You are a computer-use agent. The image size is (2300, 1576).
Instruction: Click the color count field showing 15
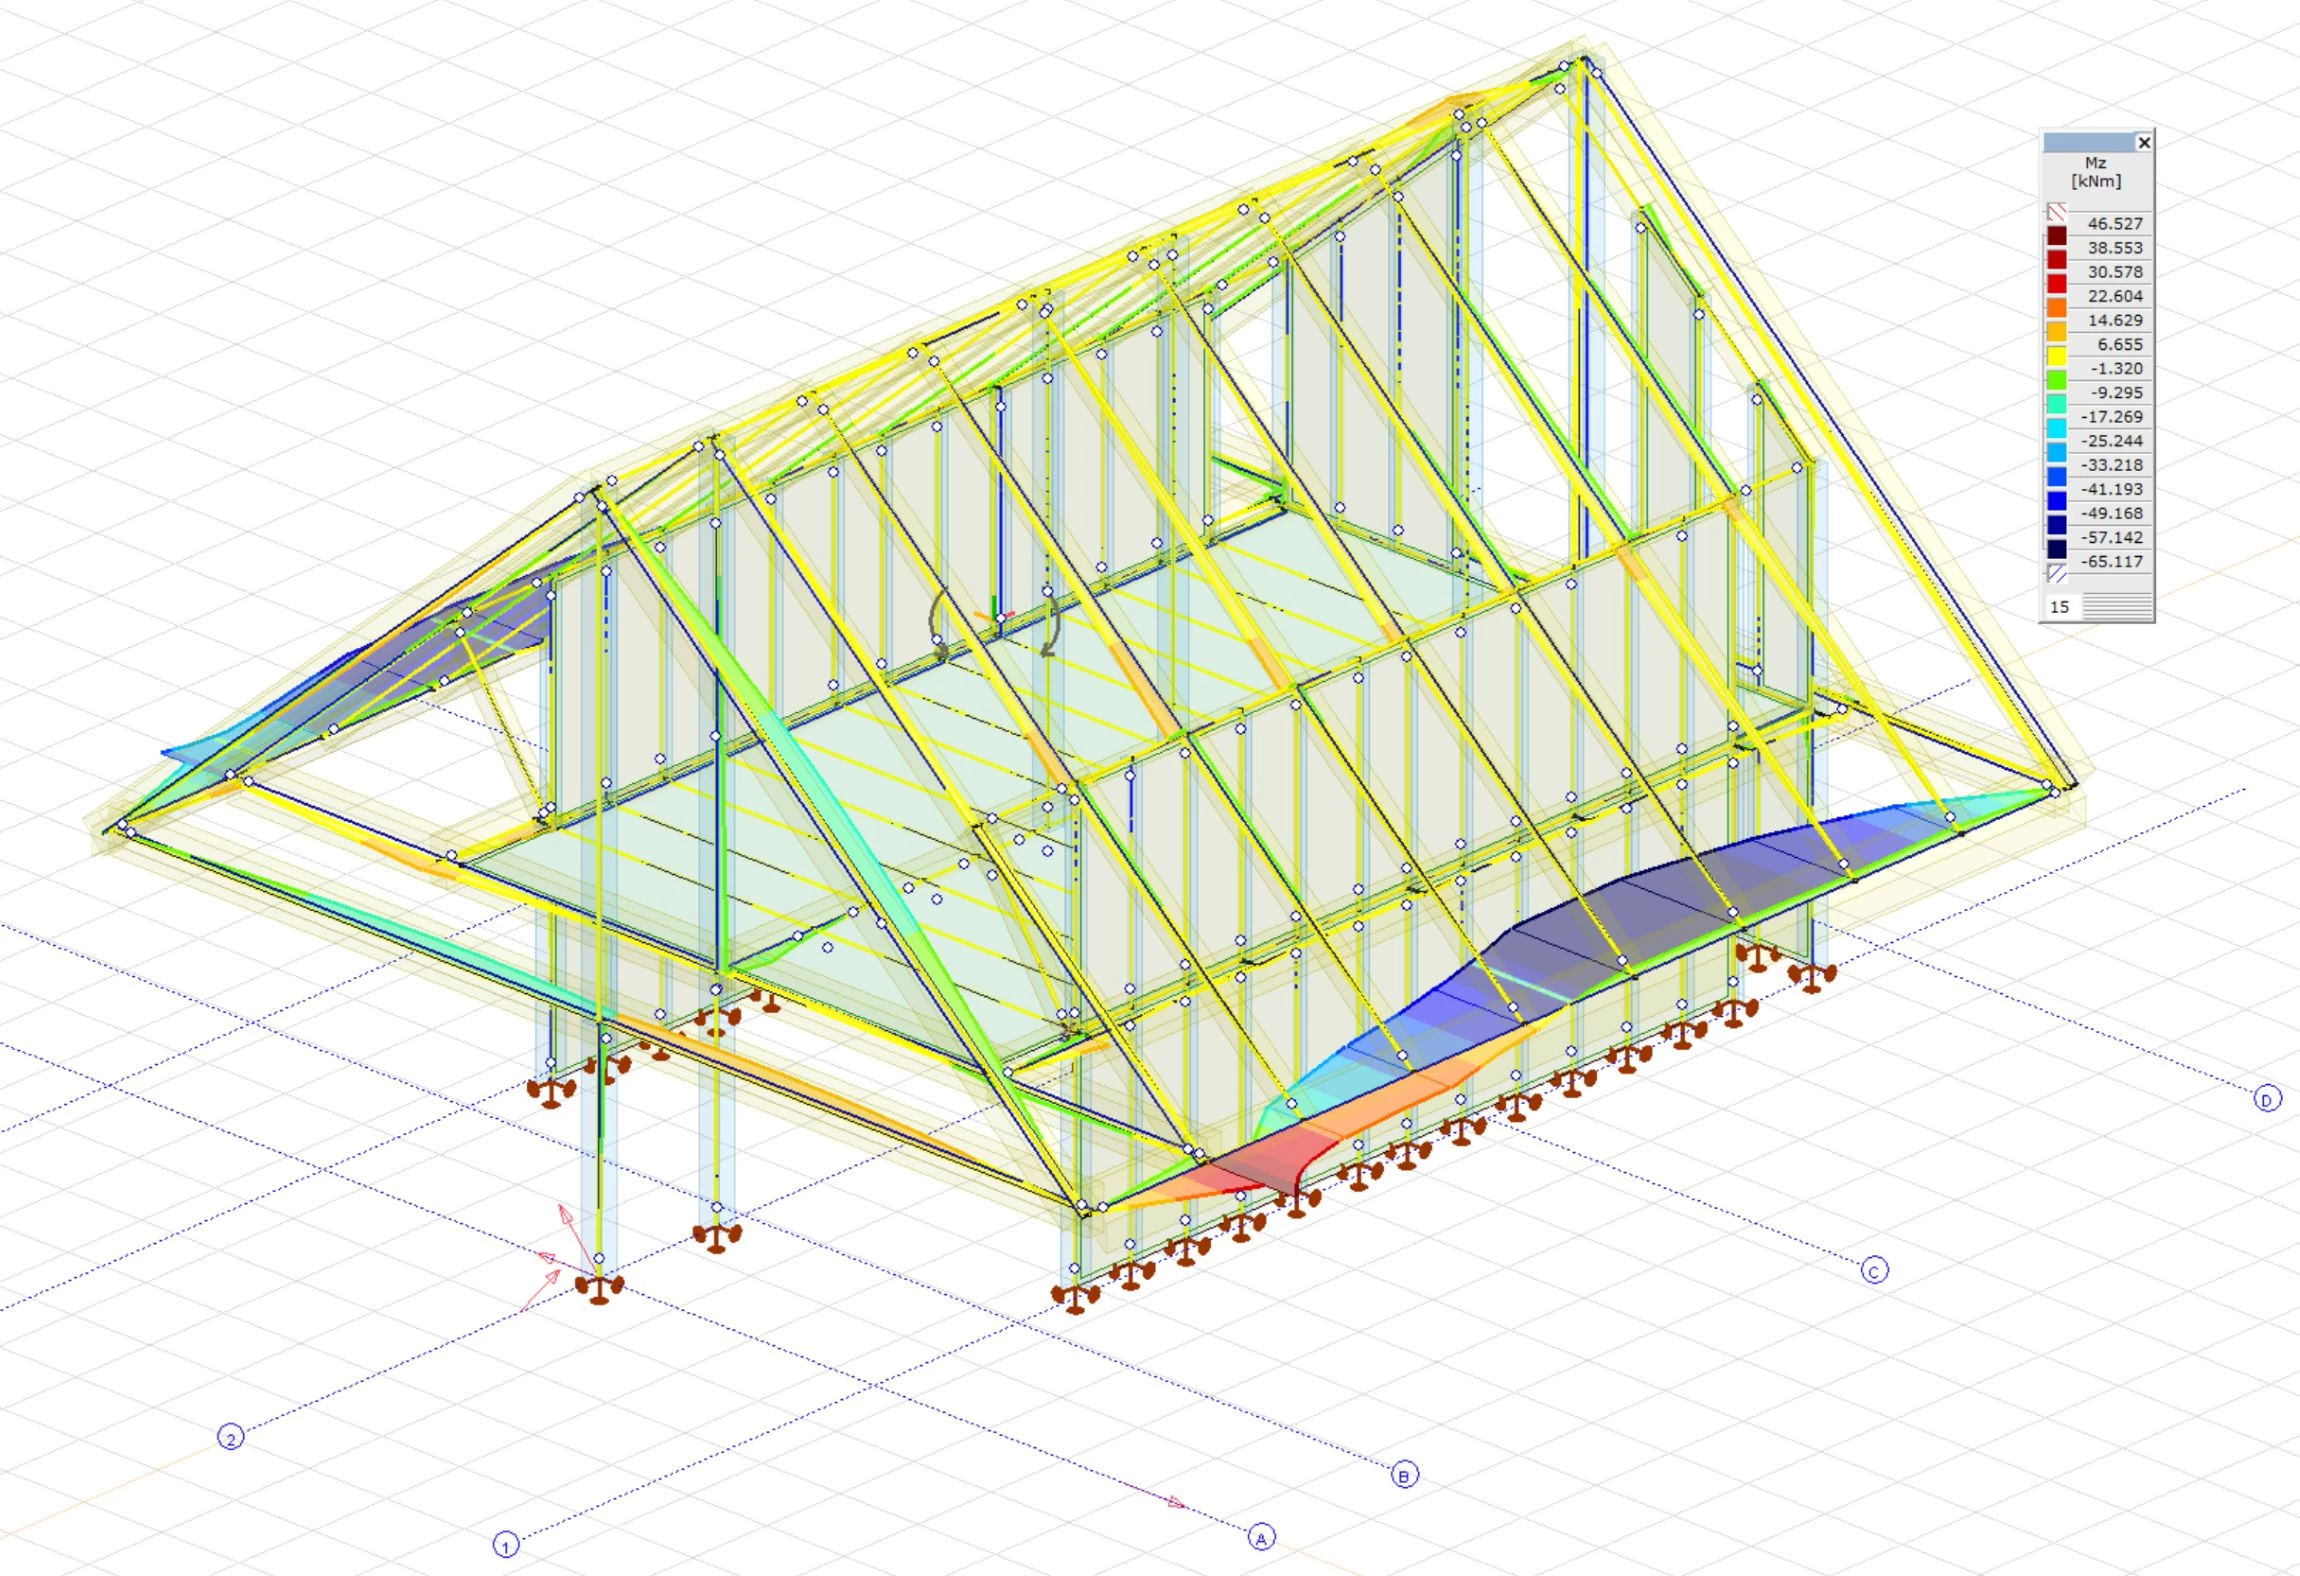tap(2060, 607)
